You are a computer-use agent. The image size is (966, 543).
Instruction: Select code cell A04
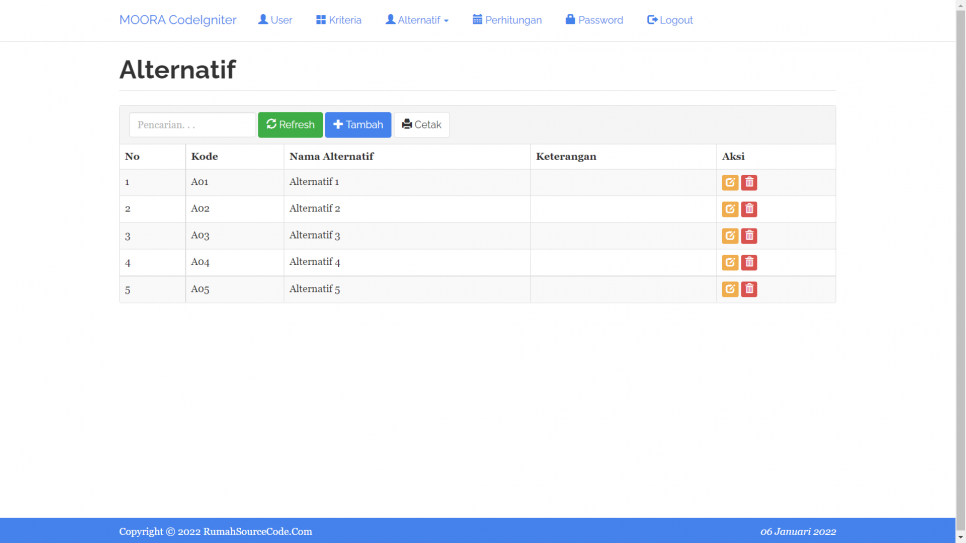(234, 263)
